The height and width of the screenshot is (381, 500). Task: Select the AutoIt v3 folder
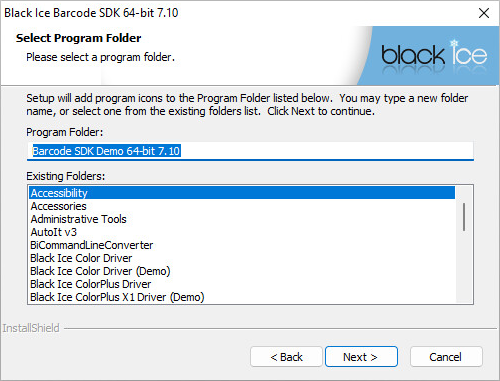[242, 232]
